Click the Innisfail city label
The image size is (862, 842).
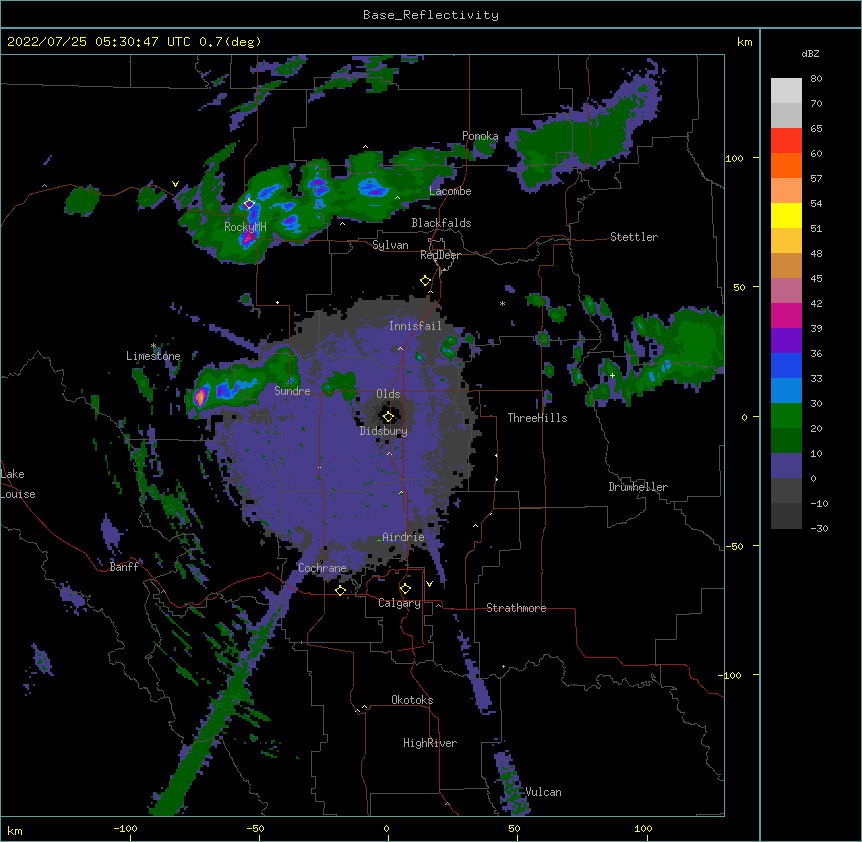(415, 326)
